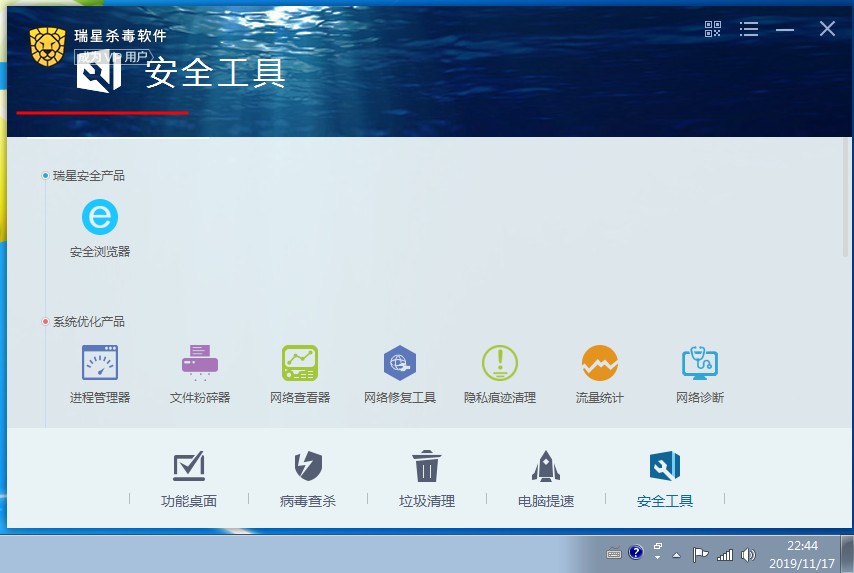
Task: Open the 文件粉碎器 file shredder icon
Action: [200, 362]
